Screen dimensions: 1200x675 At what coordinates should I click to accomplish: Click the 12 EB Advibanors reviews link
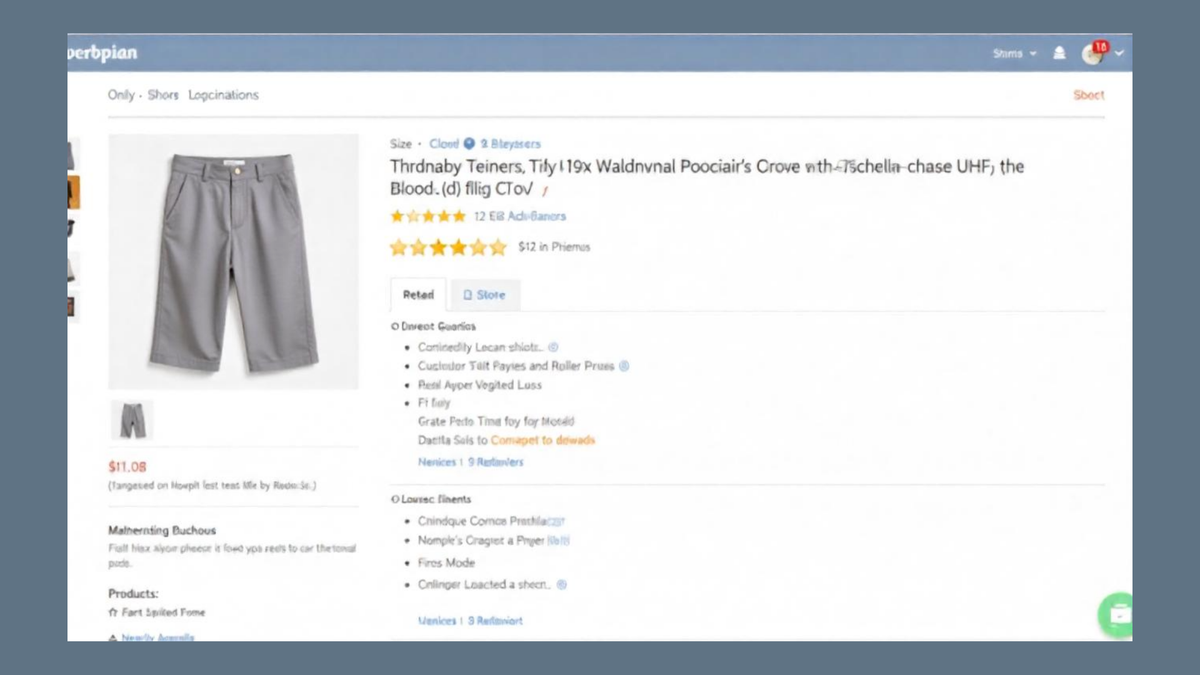pos(520,216)
